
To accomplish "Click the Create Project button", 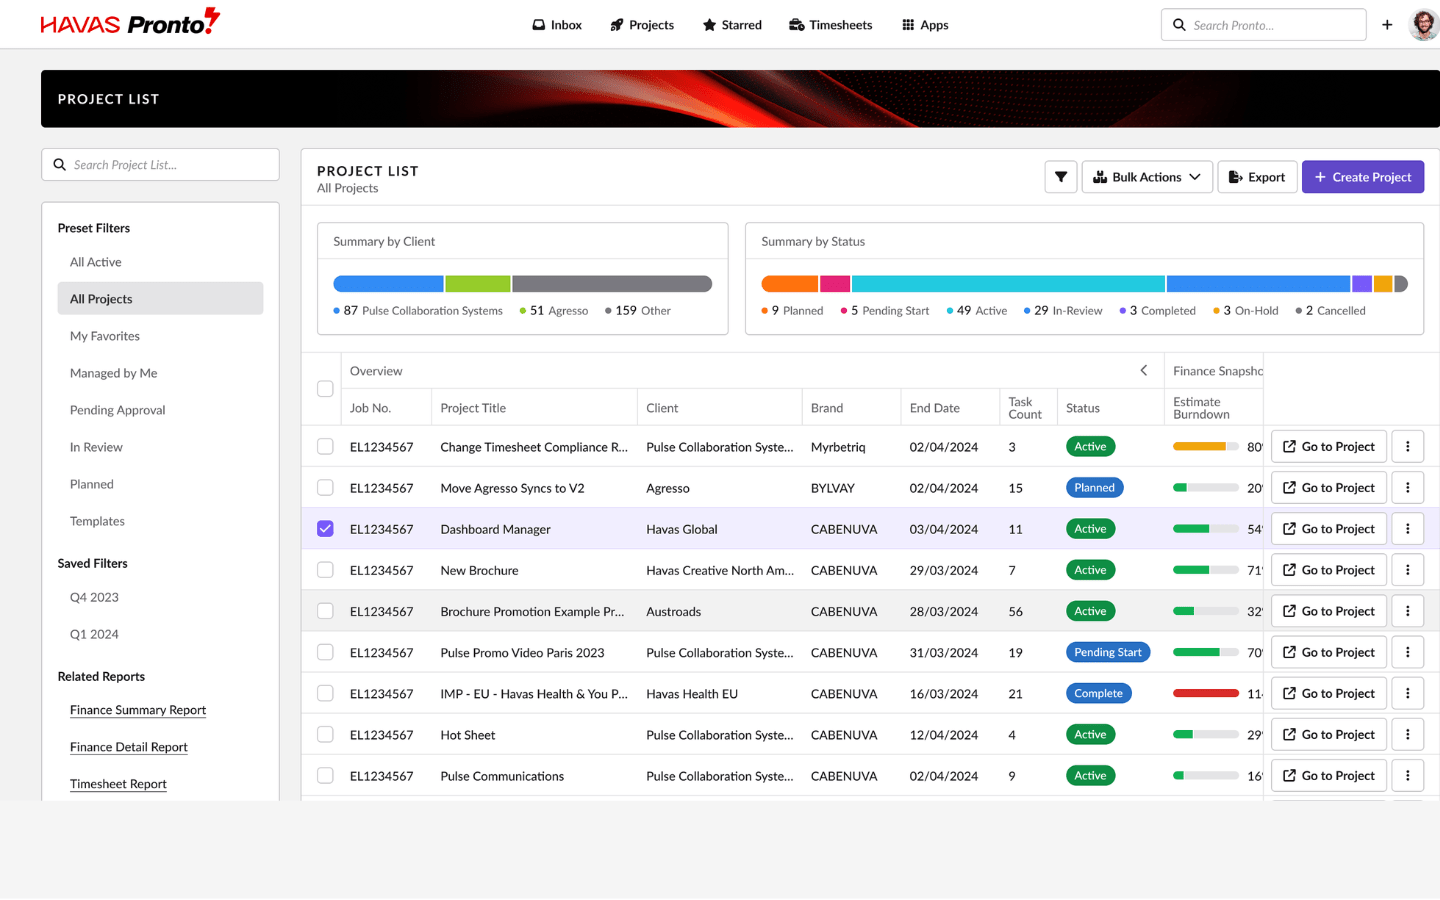I will (1362, 177).
